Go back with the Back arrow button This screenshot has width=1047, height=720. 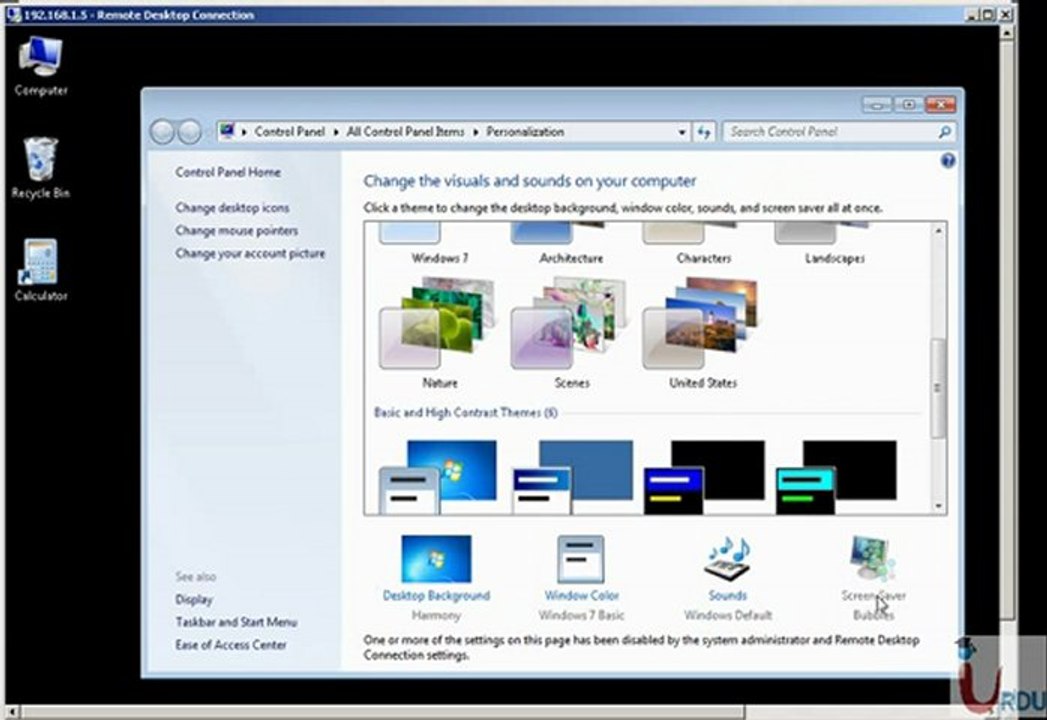point(162,132)
